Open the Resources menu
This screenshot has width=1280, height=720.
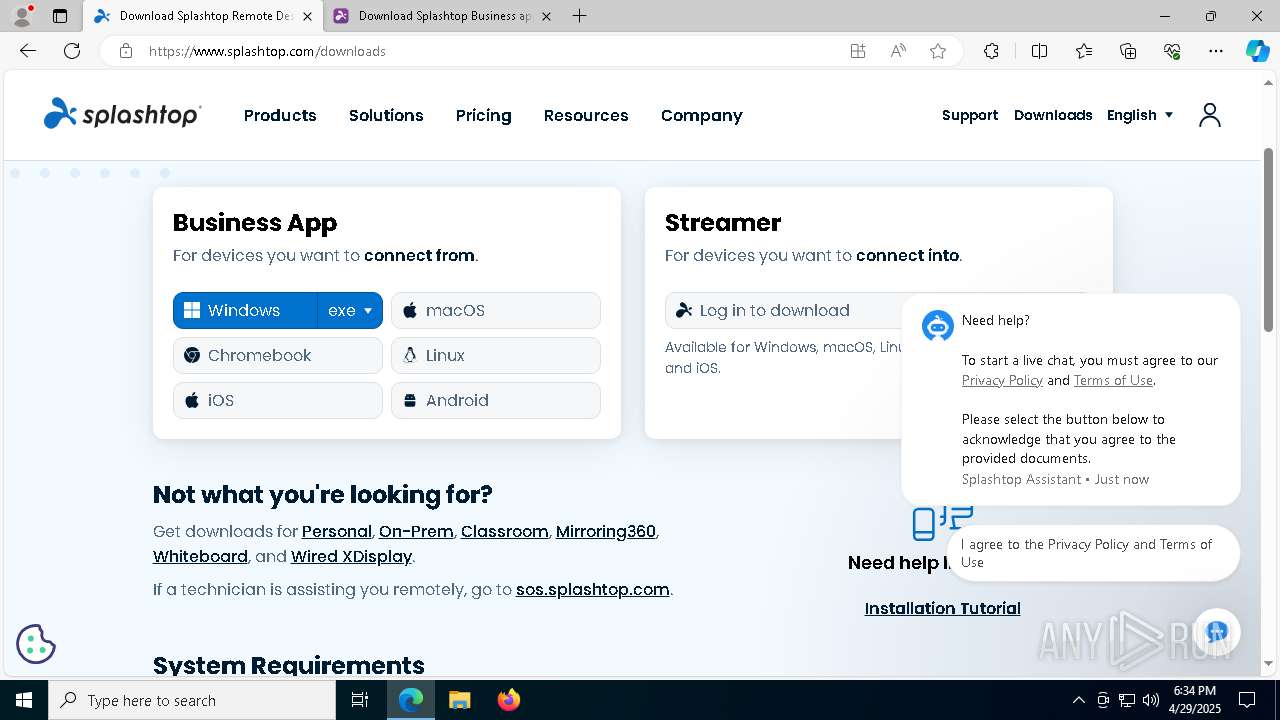coord(586,115)
